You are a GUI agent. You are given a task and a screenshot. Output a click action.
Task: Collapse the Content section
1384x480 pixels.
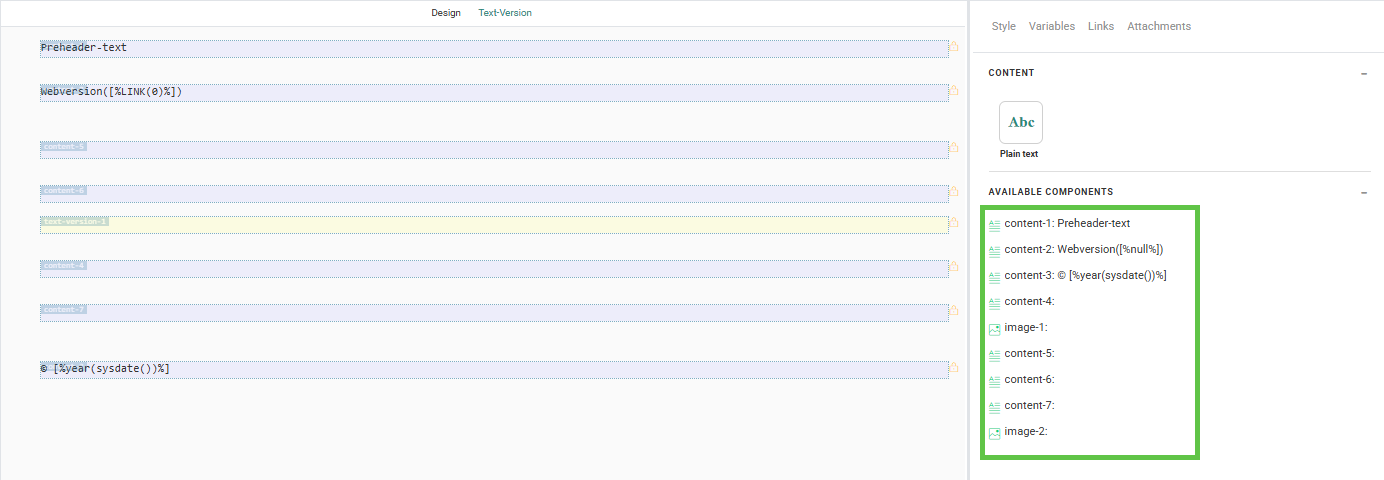point(1364,73)
